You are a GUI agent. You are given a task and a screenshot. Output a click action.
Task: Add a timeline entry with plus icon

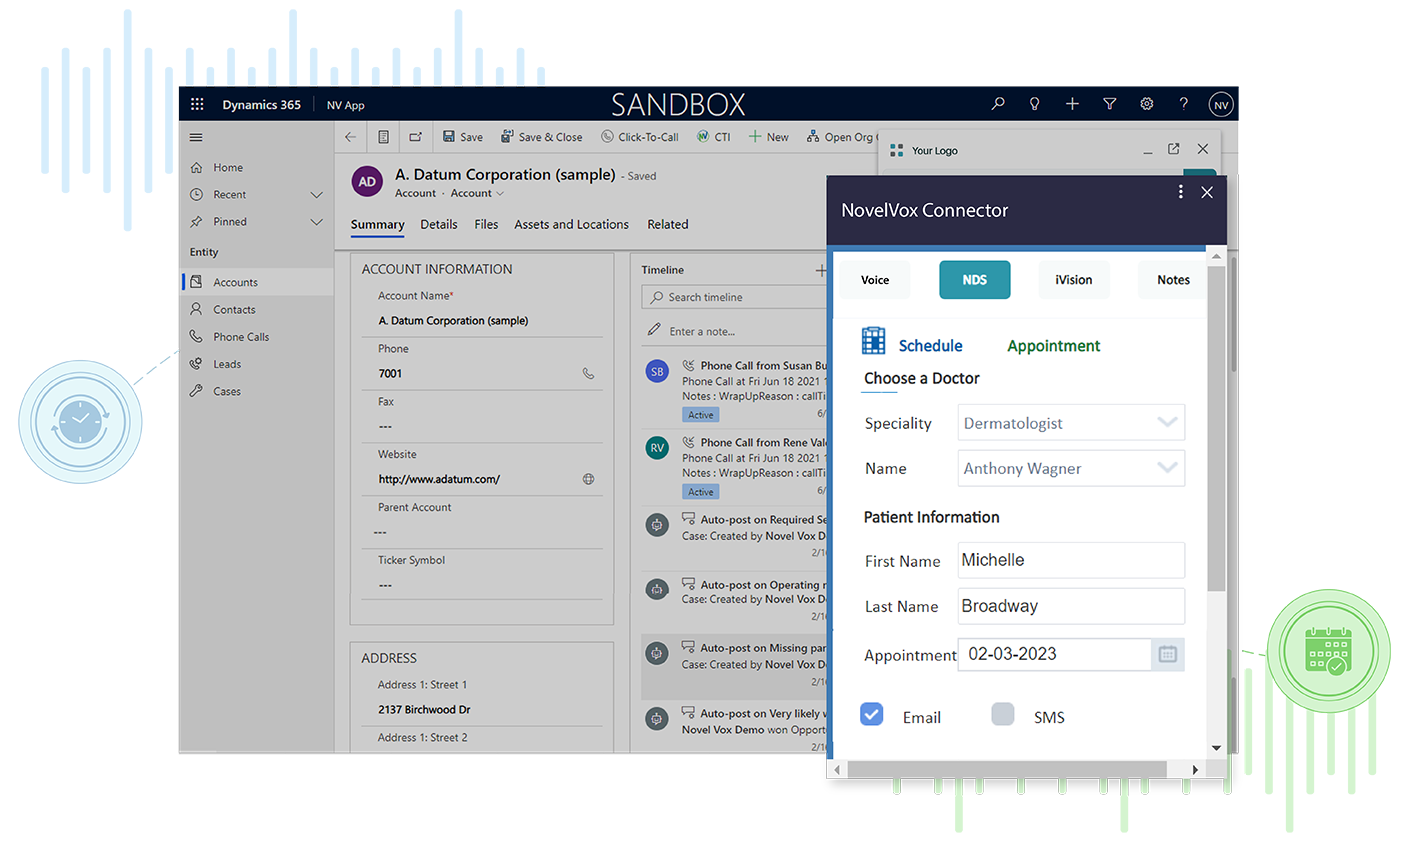[821, 270]
